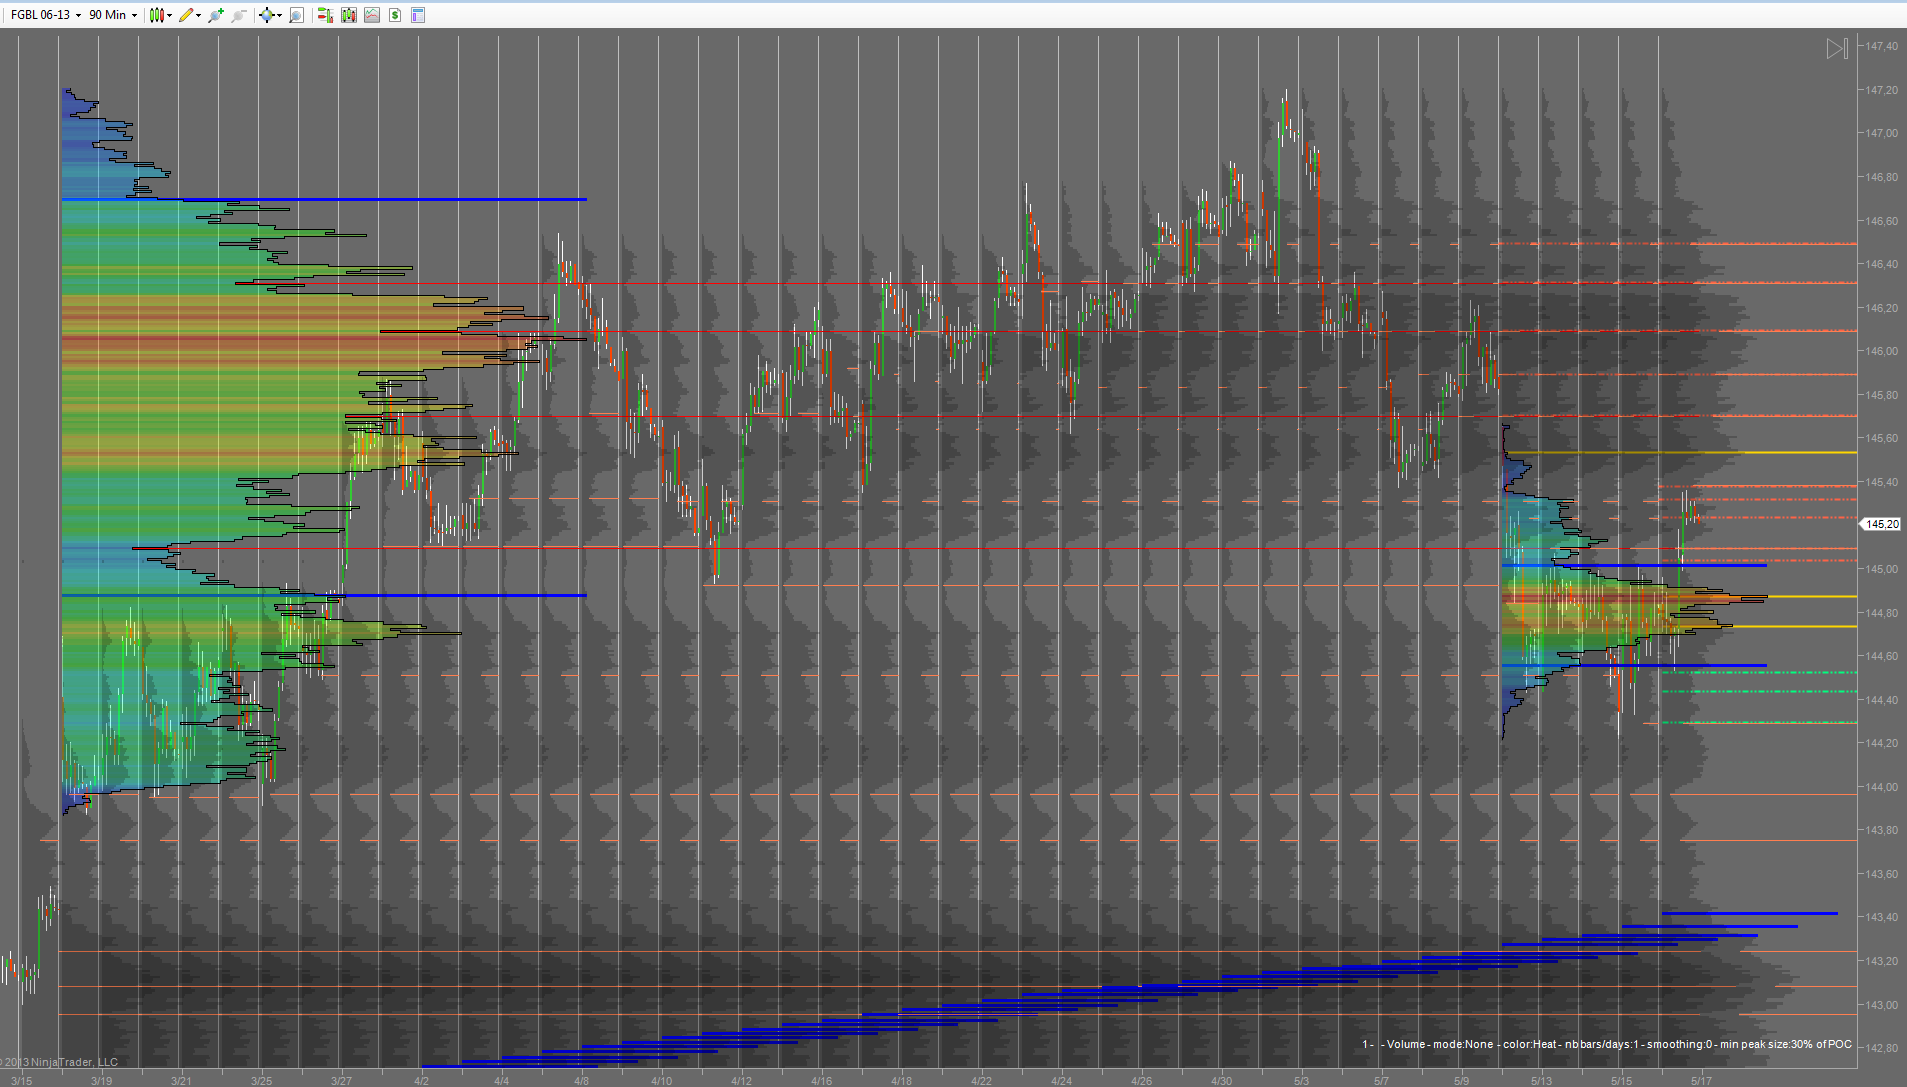Select the pencil drawing tools icon
Image resolution: width=1907 pixels, height=1087 pixels.
click(186, 15)
